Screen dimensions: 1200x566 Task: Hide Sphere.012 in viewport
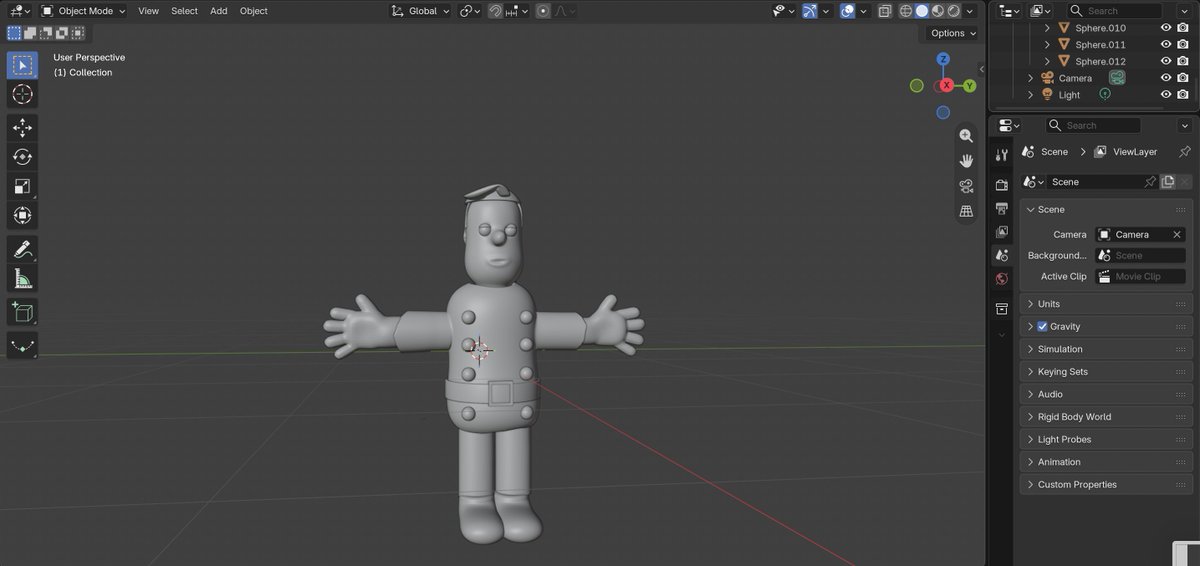pyautogui.click(x=1166, y=61)
